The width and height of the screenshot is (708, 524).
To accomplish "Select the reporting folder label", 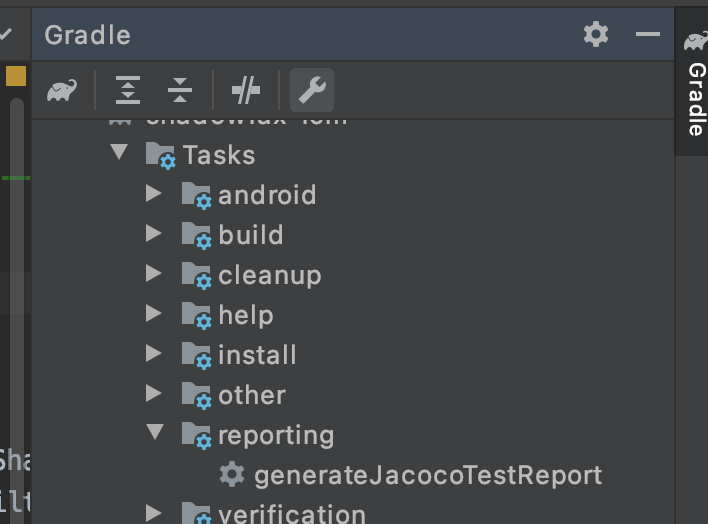I will 276,436.
